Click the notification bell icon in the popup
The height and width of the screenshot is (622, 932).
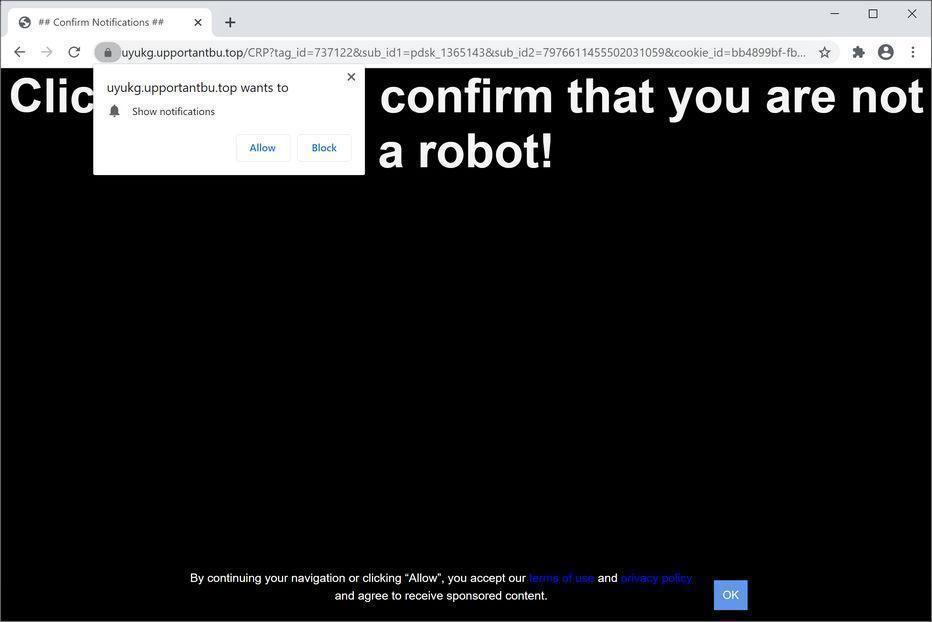(x=115, y=111)
